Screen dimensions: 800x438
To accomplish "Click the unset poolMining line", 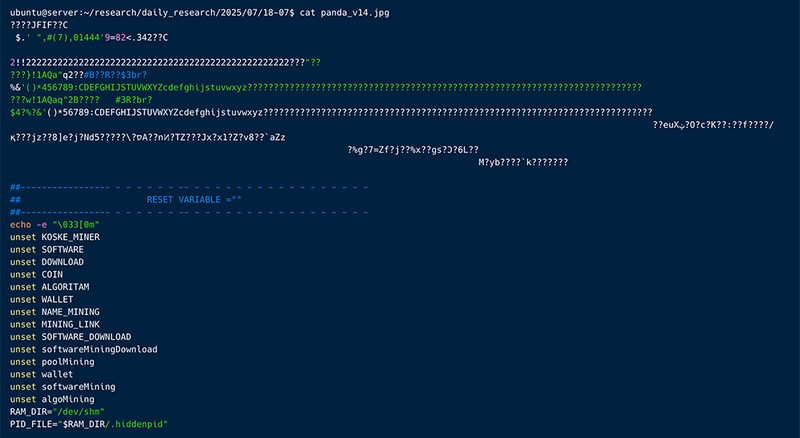I will [x=65, y=362].
